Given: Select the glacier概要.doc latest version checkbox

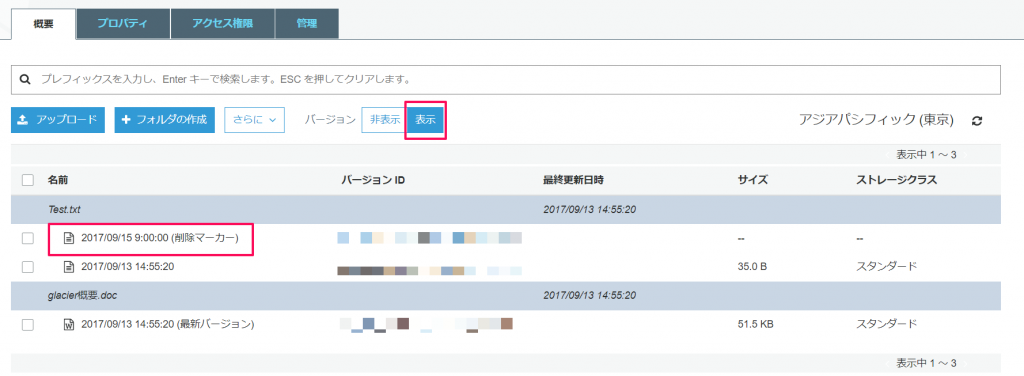Looking at the screenshot, I should tap(28, 324).
